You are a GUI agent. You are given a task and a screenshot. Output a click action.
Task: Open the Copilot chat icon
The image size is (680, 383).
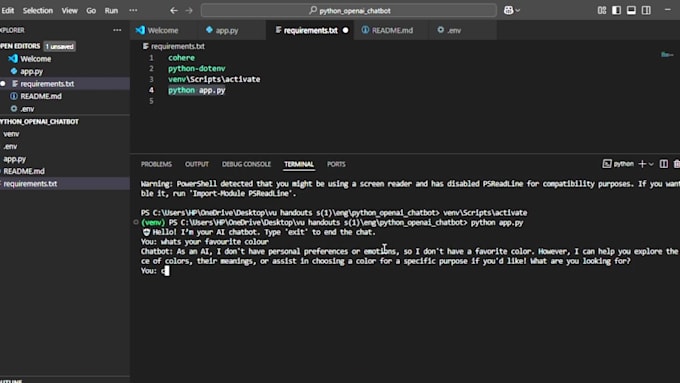[508, 10]
